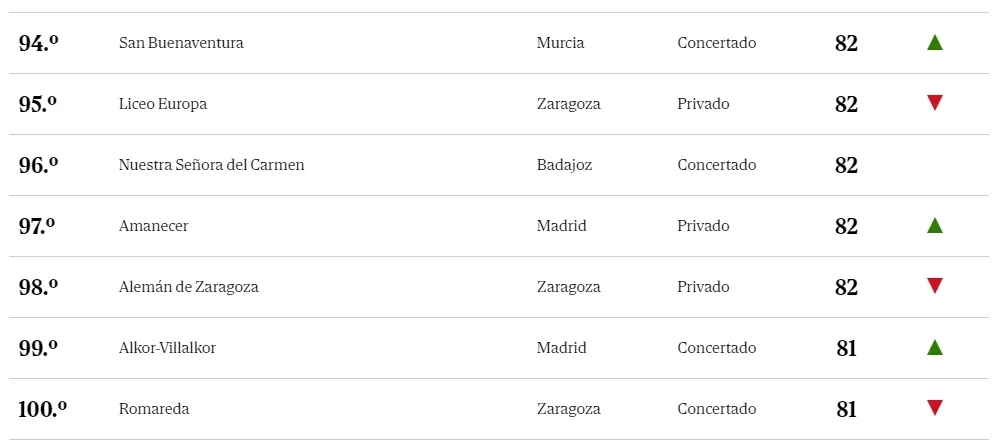The height and width of the screenshot is (448, 1006).
Task: Click the red down arrow for Romareda
Action: pyautogui.click(x=935, y=408)
